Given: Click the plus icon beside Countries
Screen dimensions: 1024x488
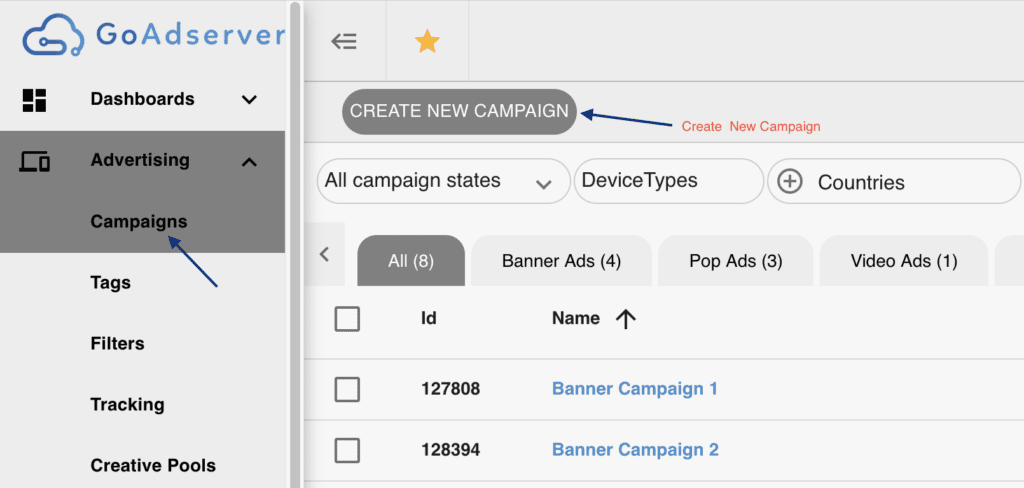Looking at the screenshot, I should click(790, 182).
